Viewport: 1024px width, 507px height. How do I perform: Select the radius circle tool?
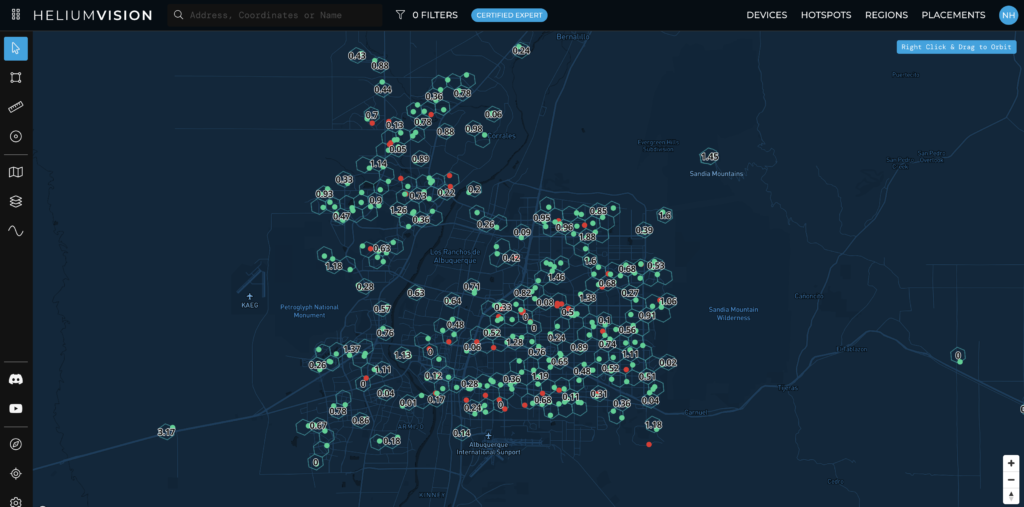(16, 136)
